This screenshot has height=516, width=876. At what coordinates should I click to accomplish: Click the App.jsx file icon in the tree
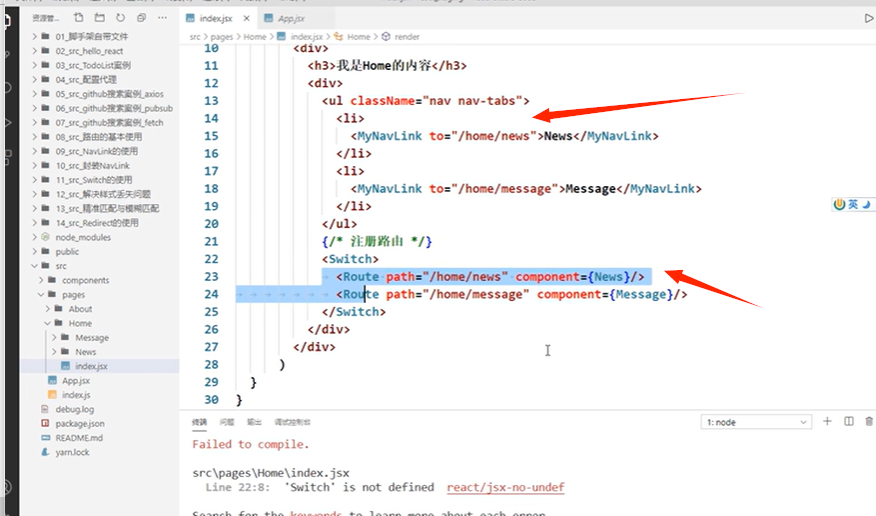(53, 380)
